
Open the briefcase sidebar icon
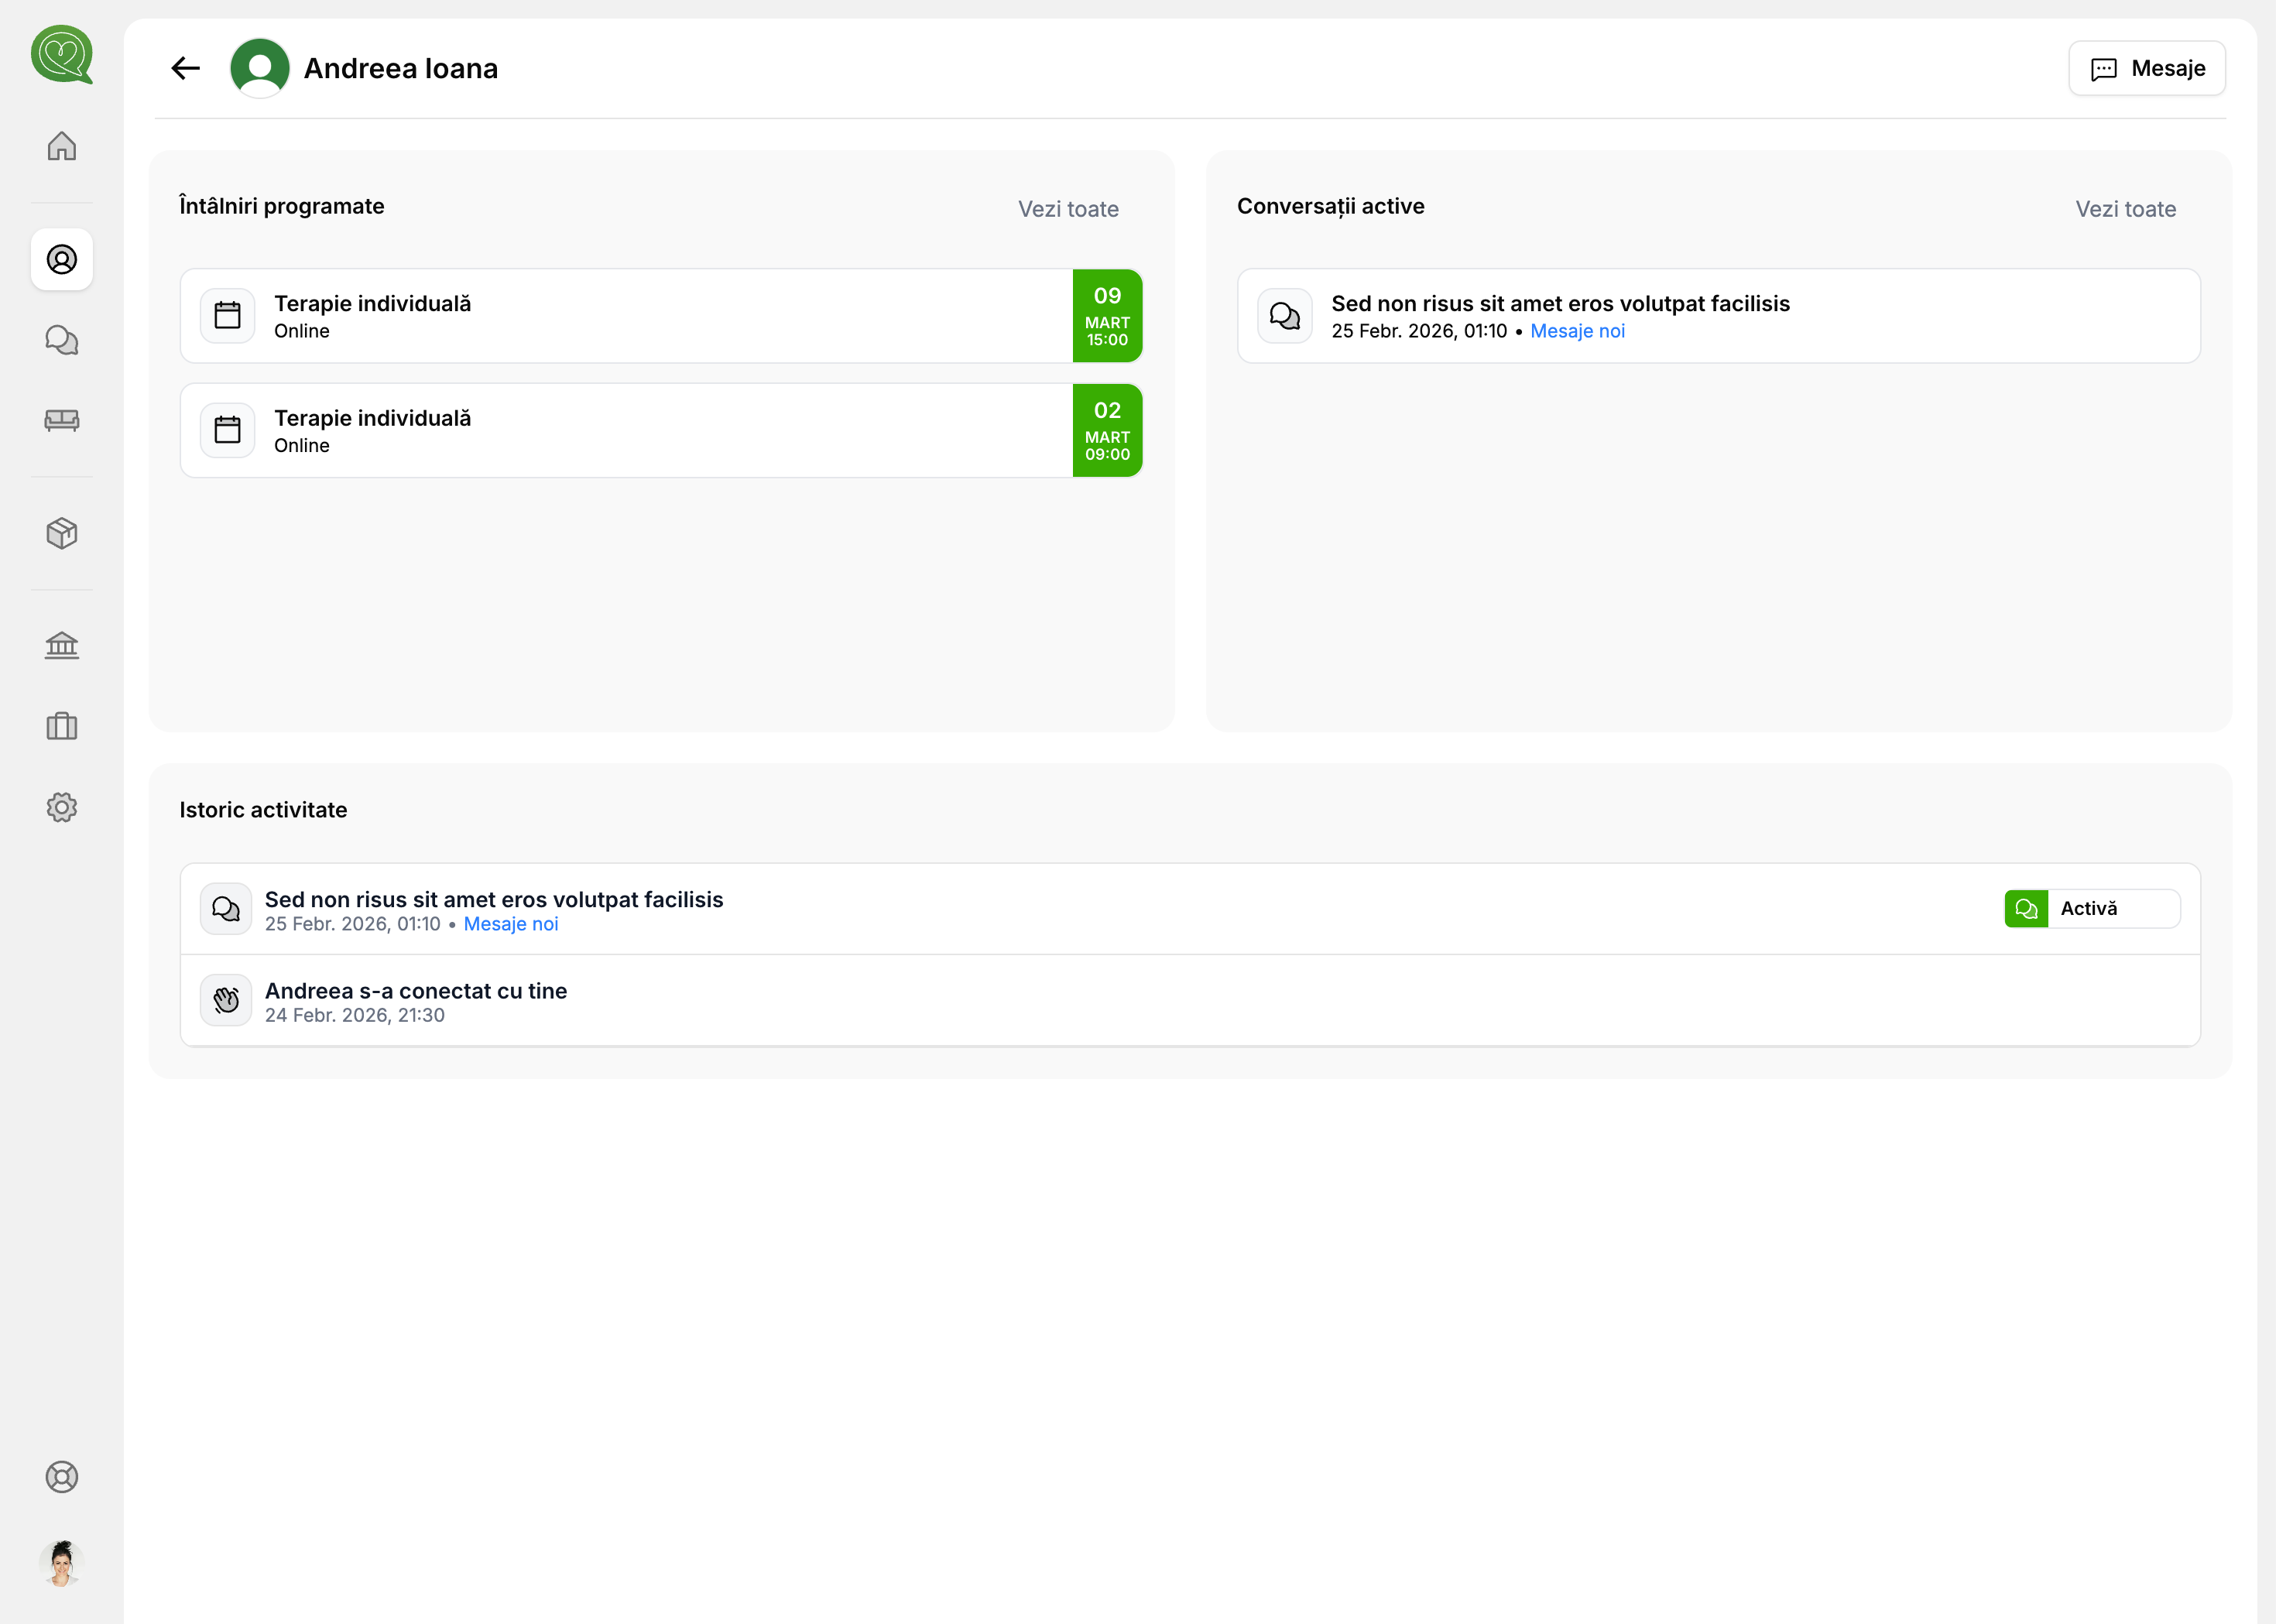62,727
